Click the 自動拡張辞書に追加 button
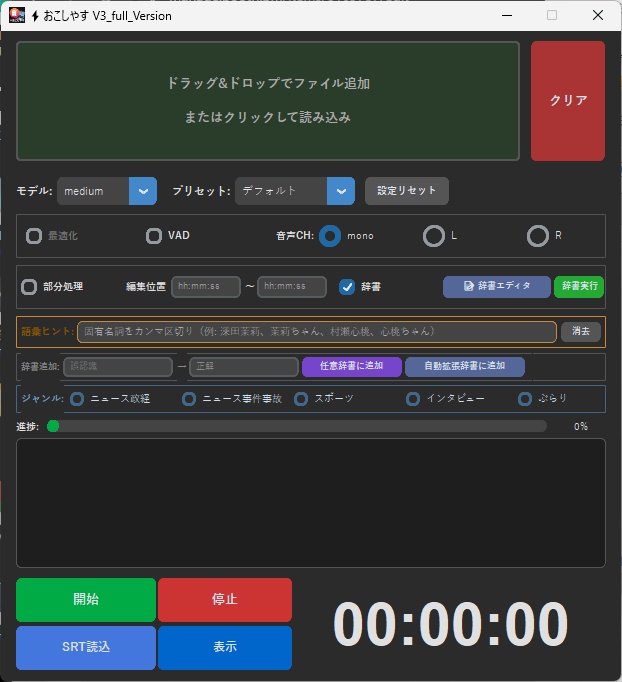 [x=465, y=367]
